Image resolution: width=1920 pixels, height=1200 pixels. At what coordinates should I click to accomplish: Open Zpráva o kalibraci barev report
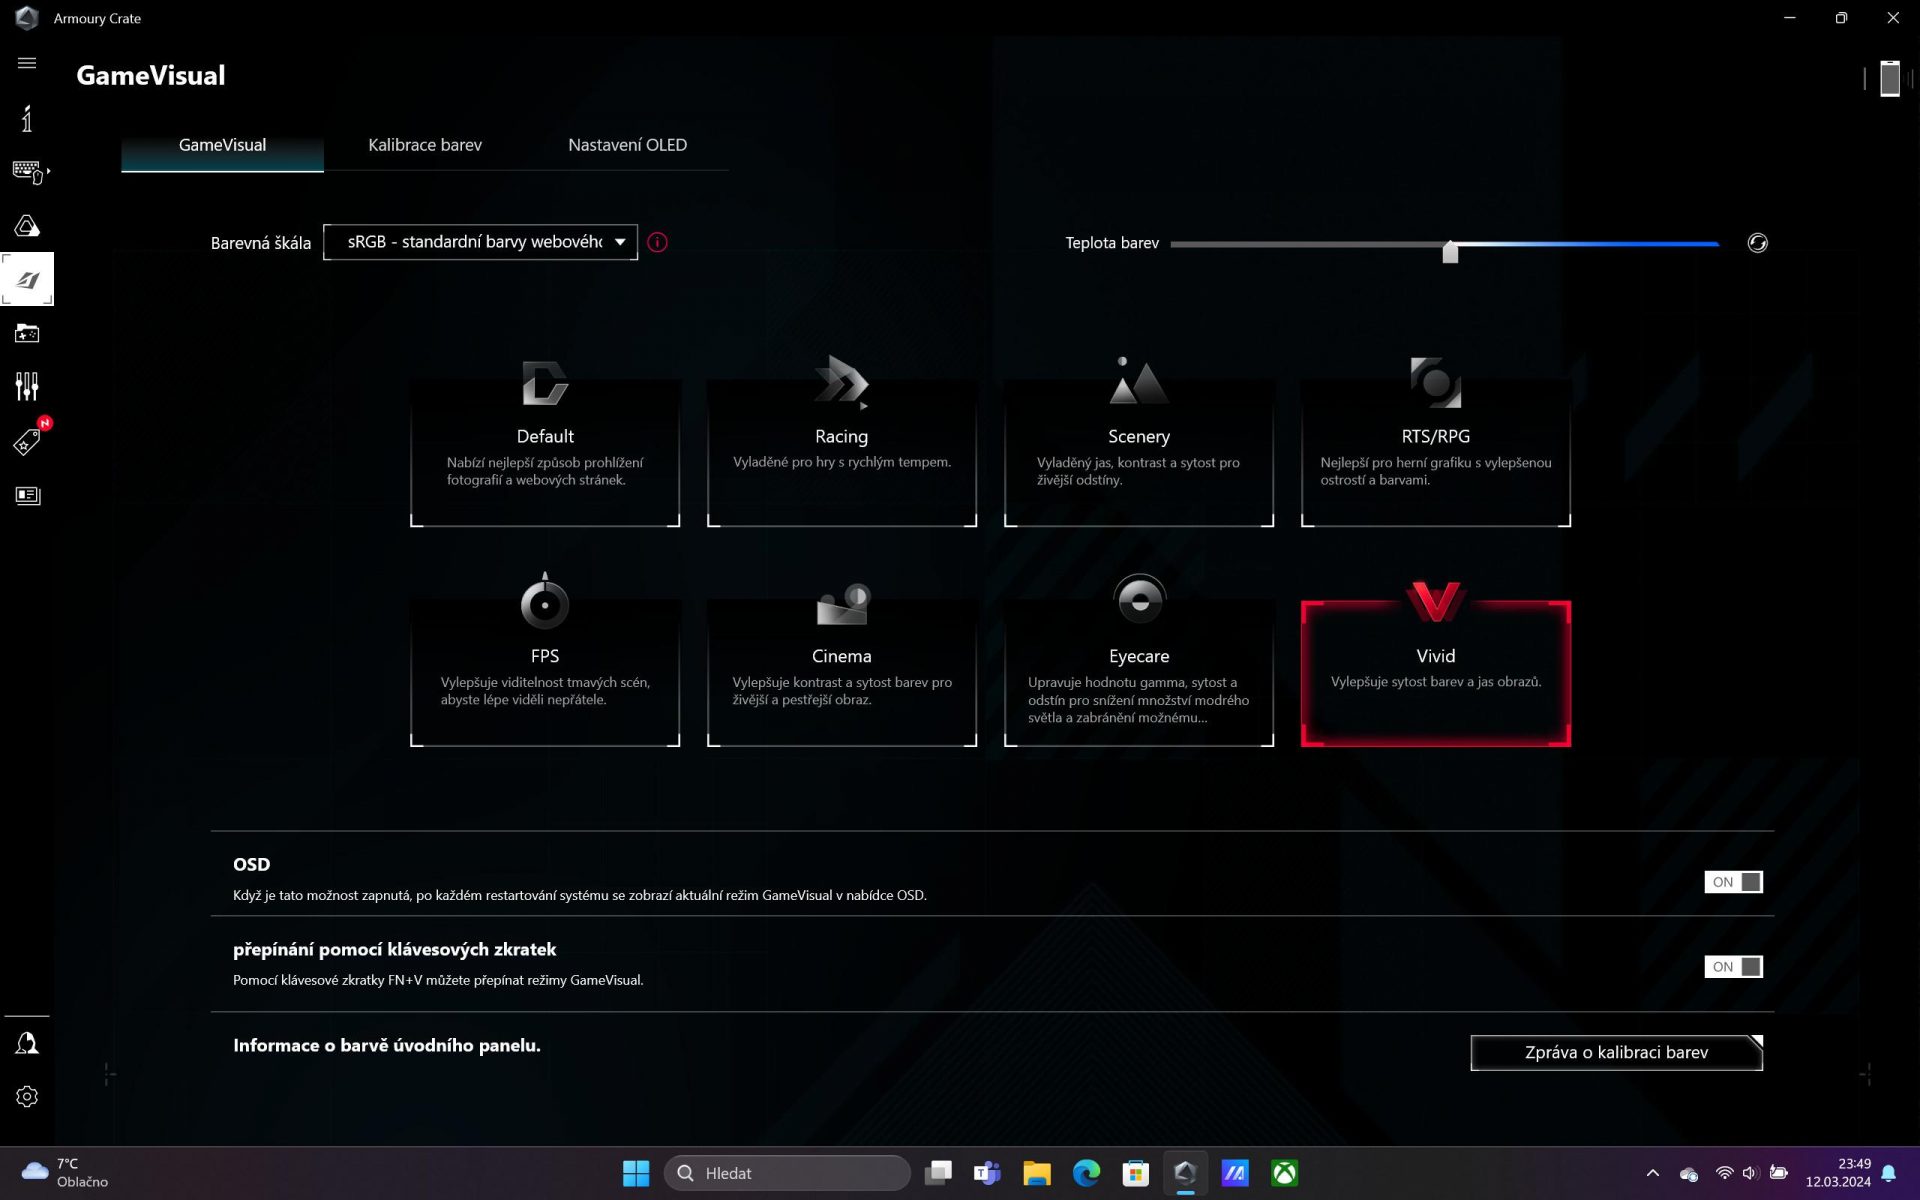pos(1616,1052)
